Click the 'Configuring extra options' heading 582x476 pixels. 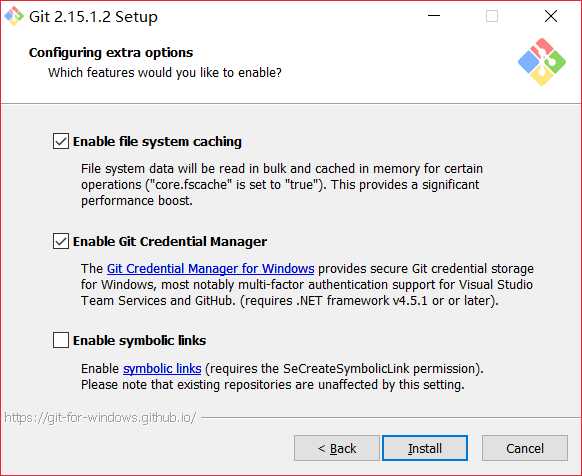tap(111, 53)
